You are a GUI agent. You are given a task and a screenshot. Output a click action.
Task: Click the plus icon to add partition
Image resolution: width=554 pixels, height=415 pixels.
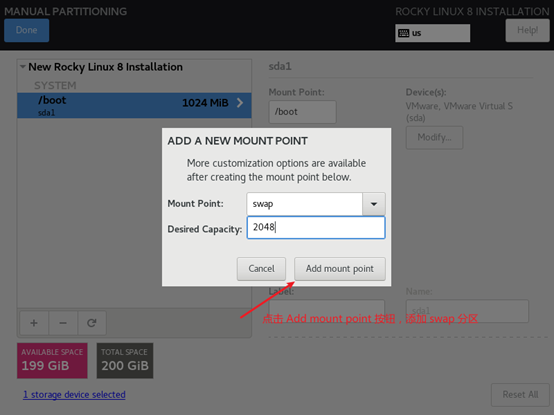[x=34, y=323]
